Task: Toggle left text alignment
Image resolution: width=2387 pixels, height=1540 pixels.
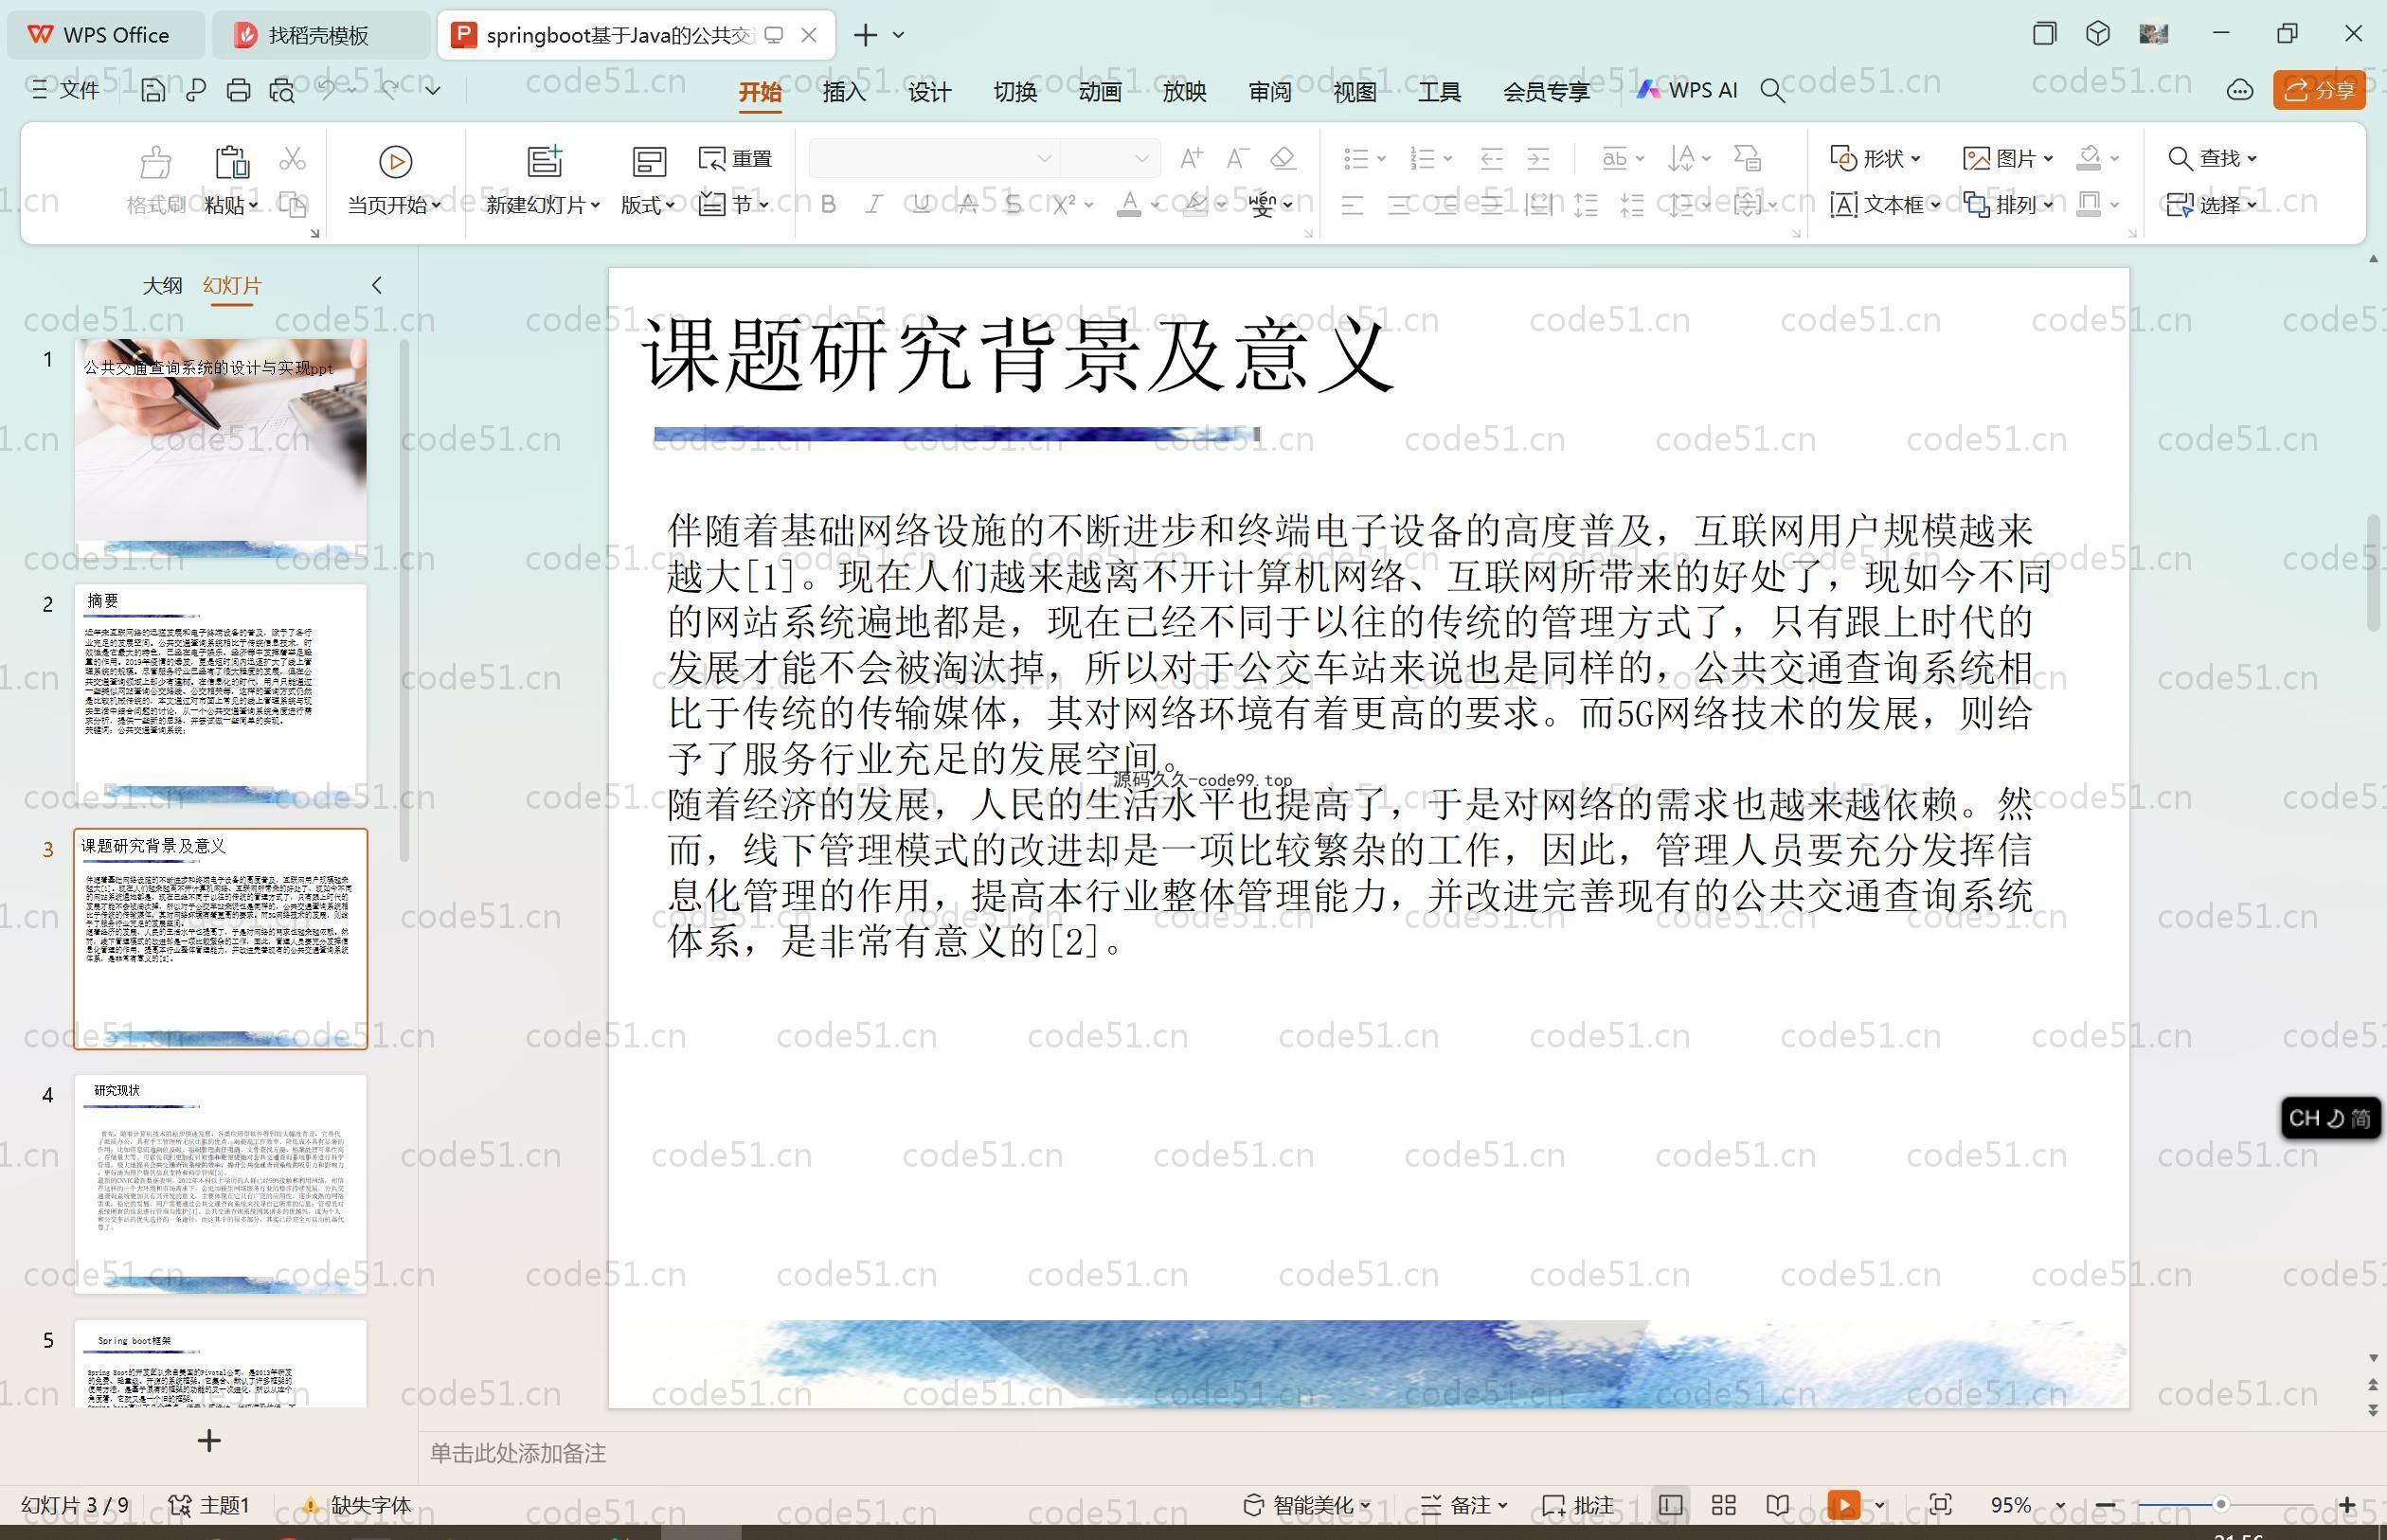Action: tap(1352, 205)
